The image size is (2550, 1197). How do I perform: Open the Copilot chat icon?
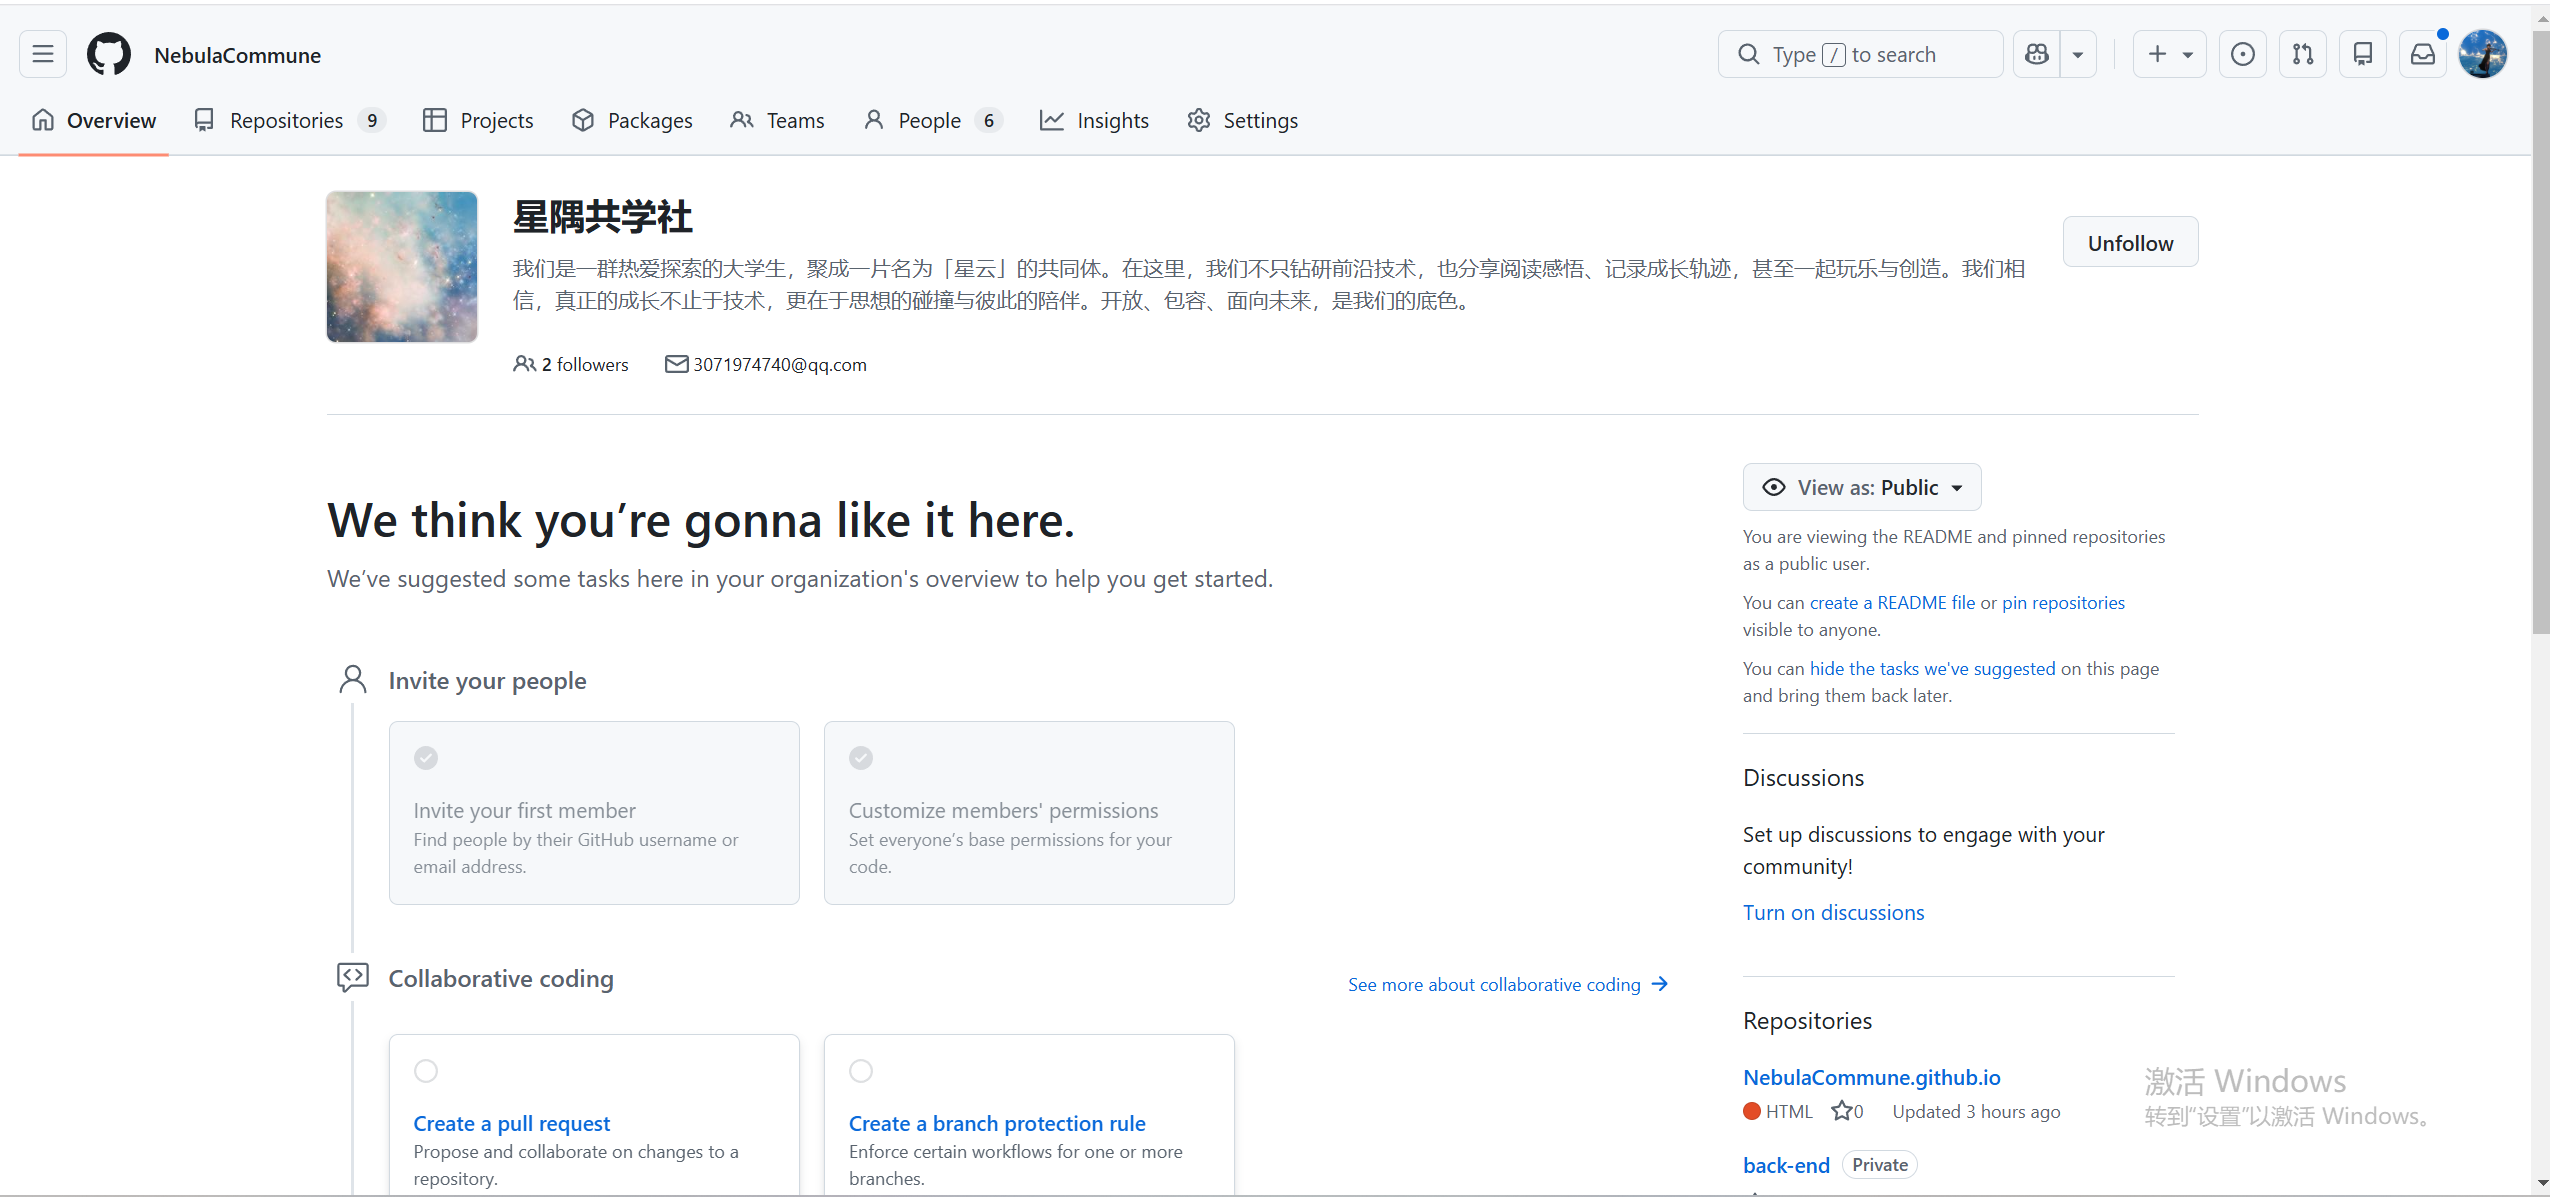[x=2037, y=54]
